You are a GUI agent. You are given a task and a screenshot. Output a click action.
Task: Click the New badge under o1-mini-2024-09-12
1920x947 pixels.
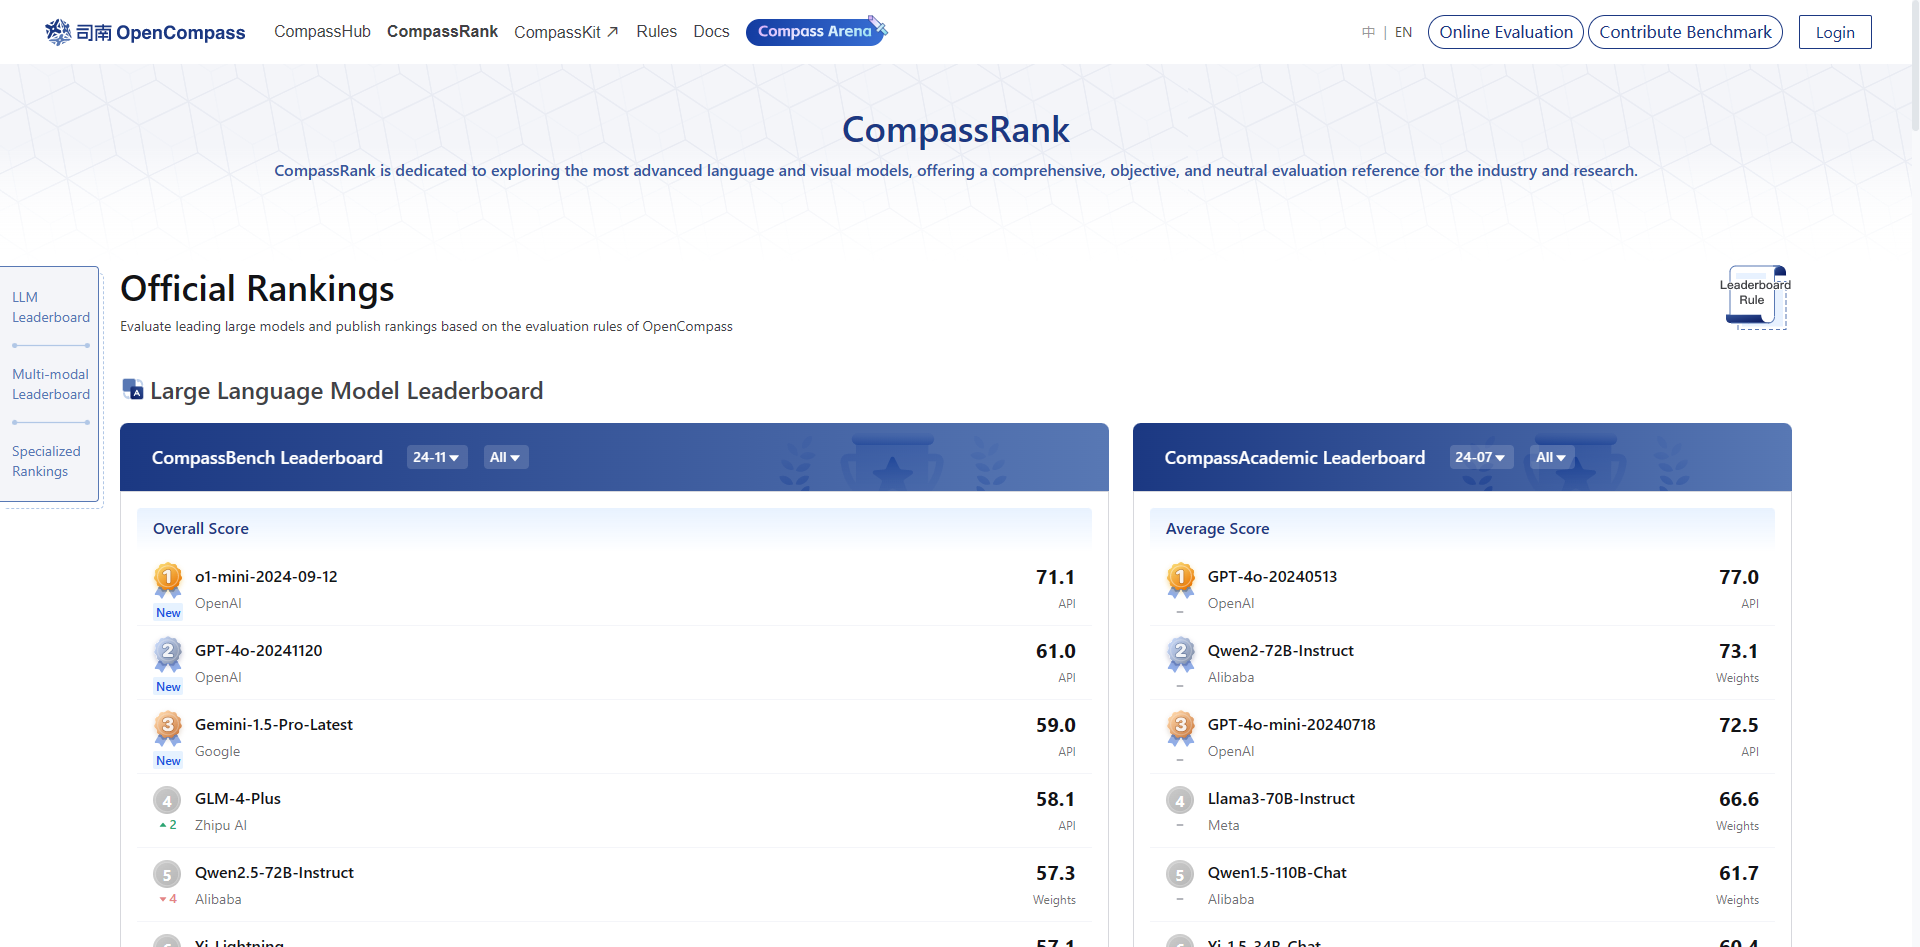(167, 612)
